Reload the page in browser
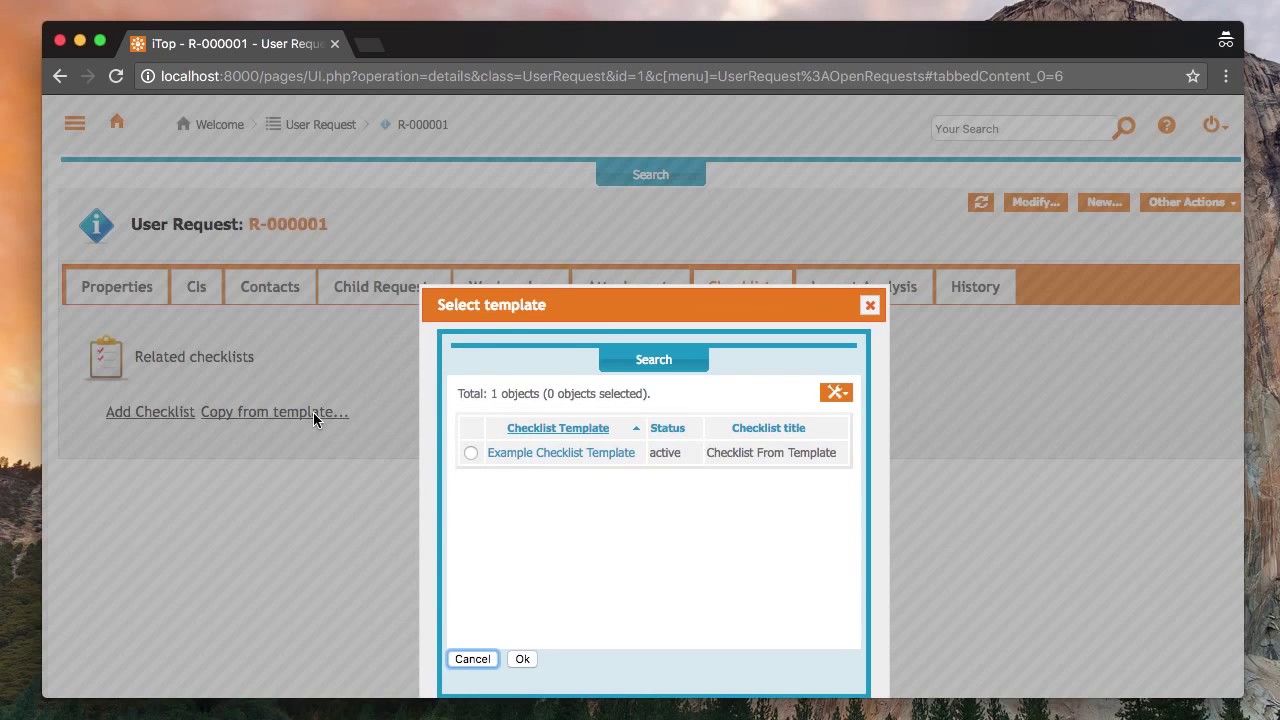 (116, 76)
